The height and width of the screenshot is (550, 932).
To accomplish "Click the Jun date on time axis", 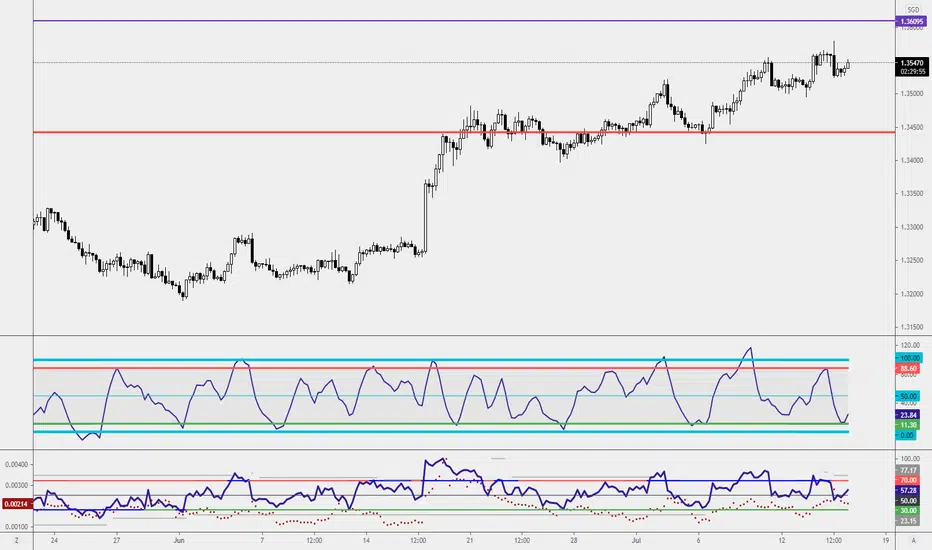I will point(179,540).
